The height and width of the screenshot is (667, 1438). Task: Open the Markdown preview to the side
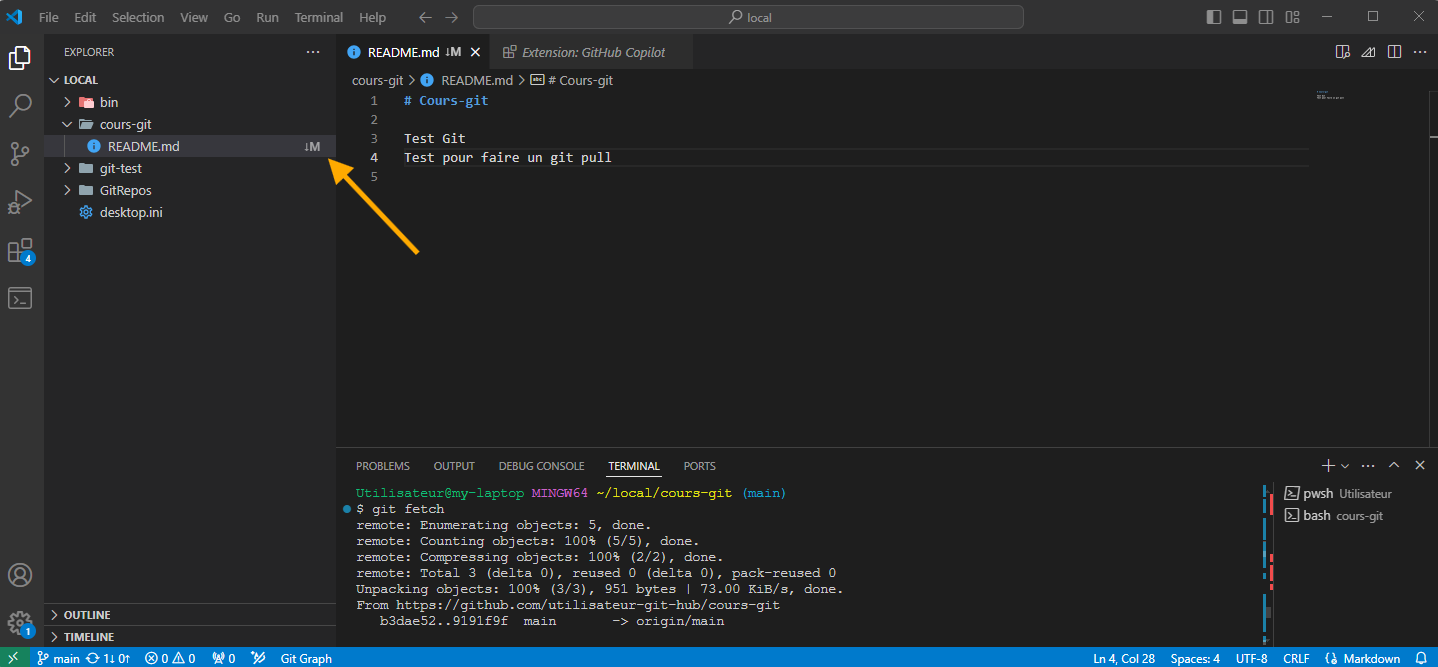1342,51
